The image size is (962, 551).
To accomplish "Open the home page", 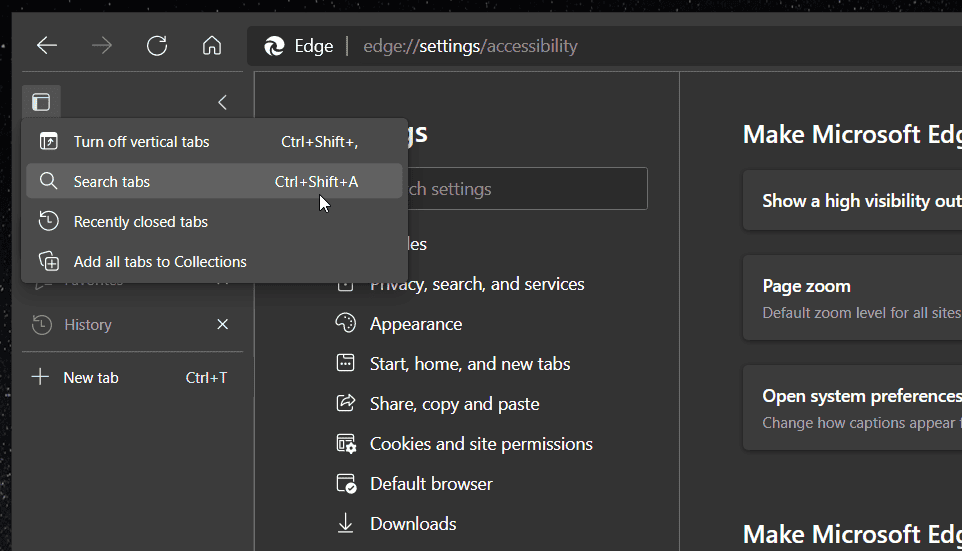I will coord(212,45).
